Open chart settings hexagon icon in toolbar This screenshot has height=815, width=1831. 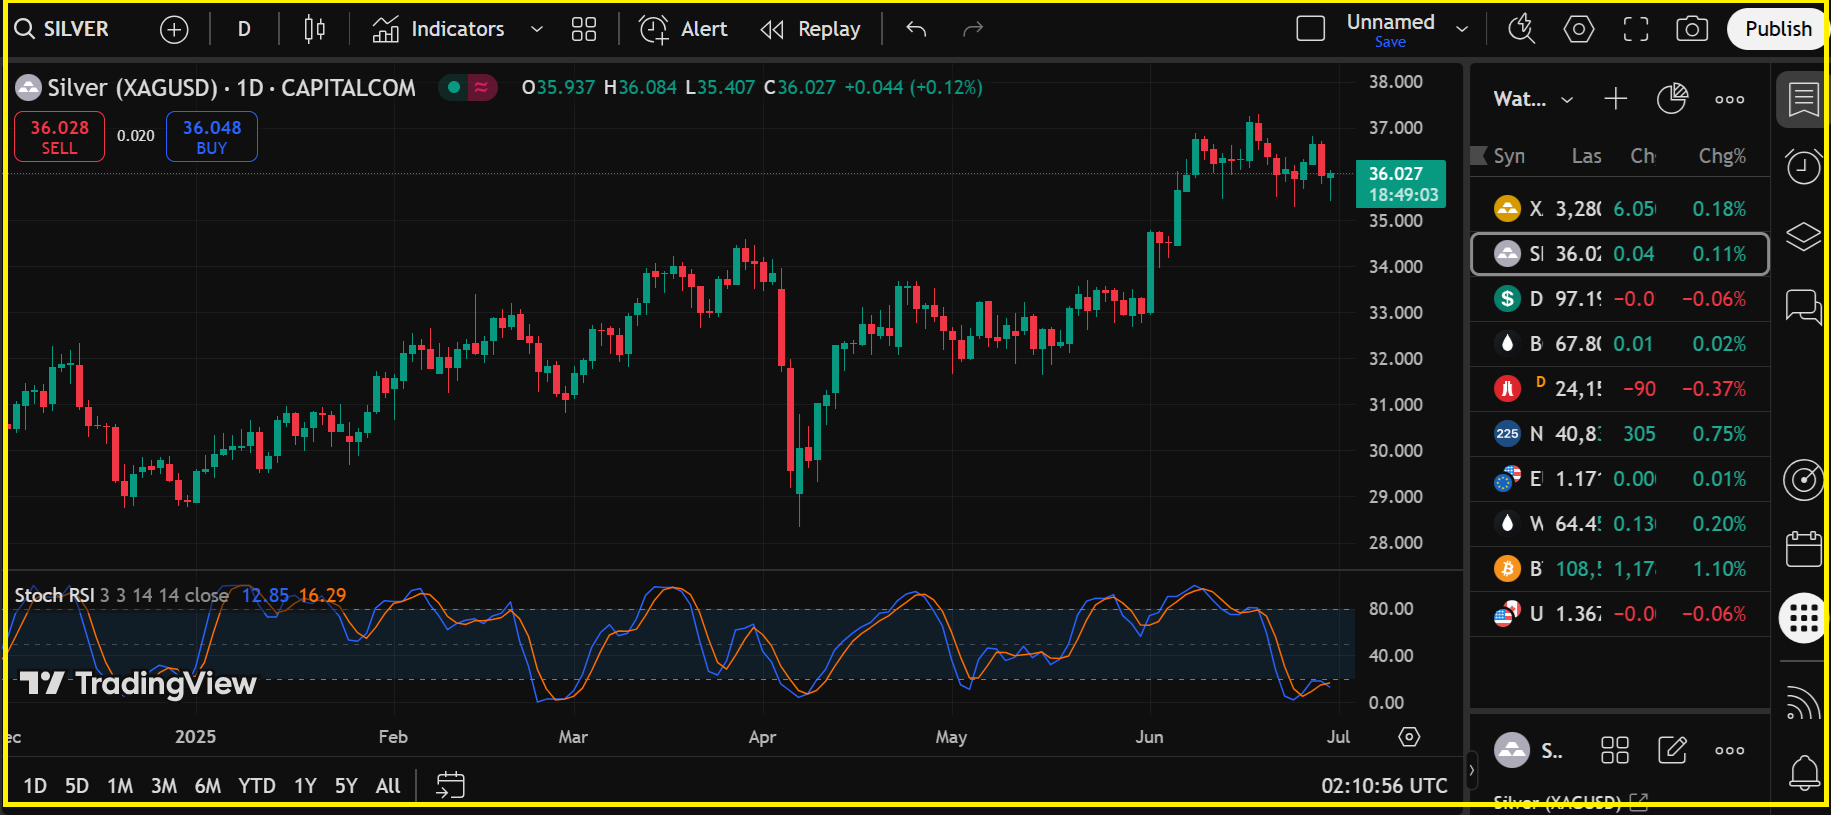1578,29
